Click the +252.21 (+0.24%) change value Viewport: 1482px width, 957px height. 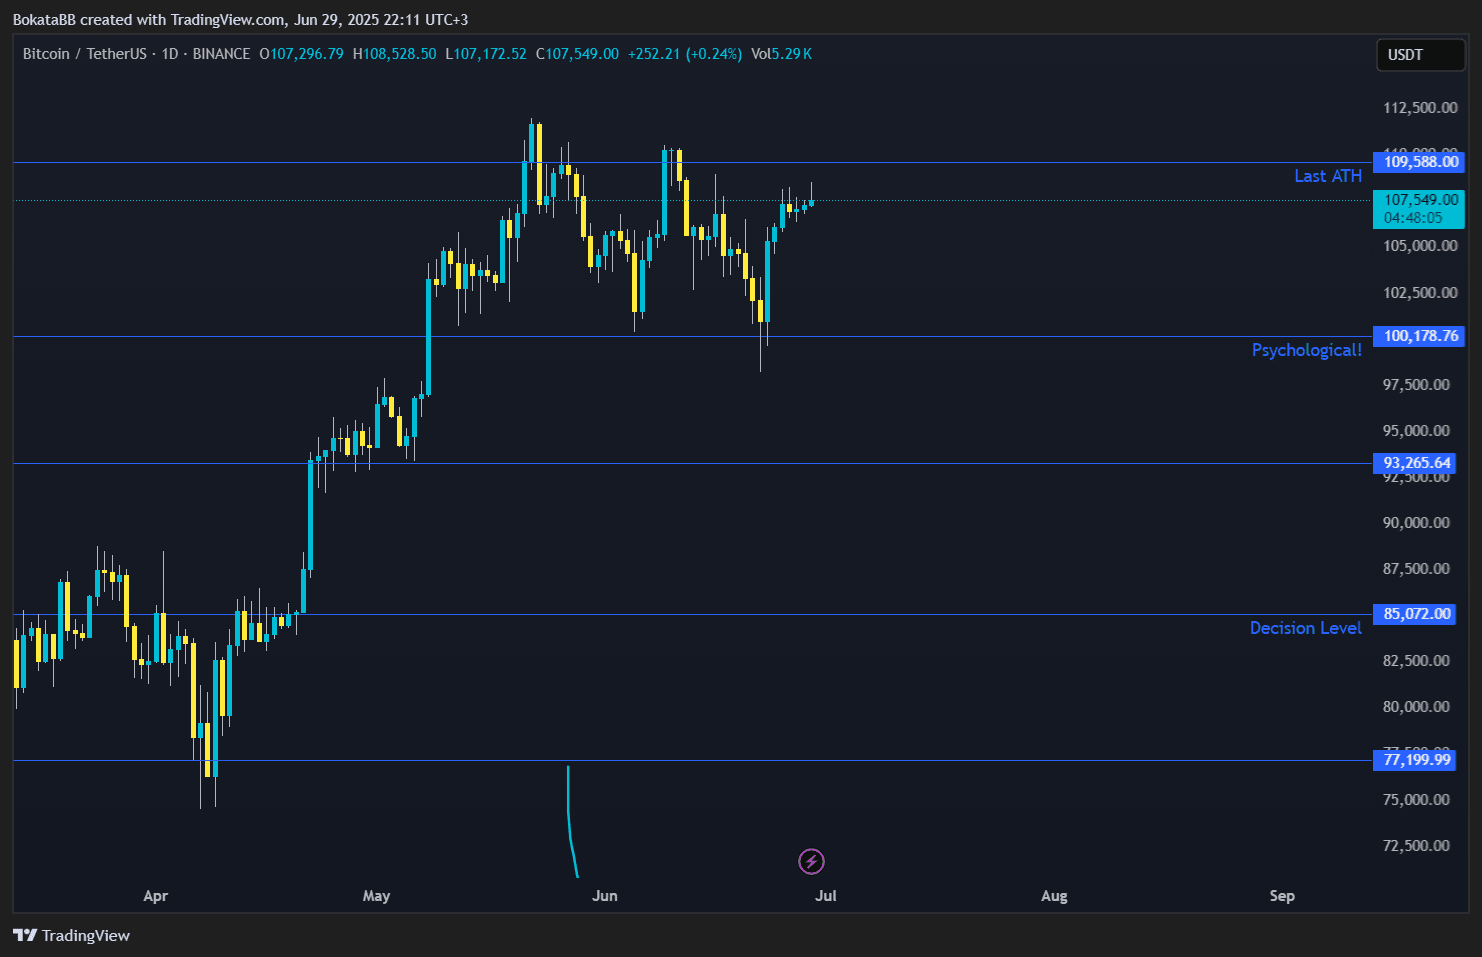click(x=685, y=54)
